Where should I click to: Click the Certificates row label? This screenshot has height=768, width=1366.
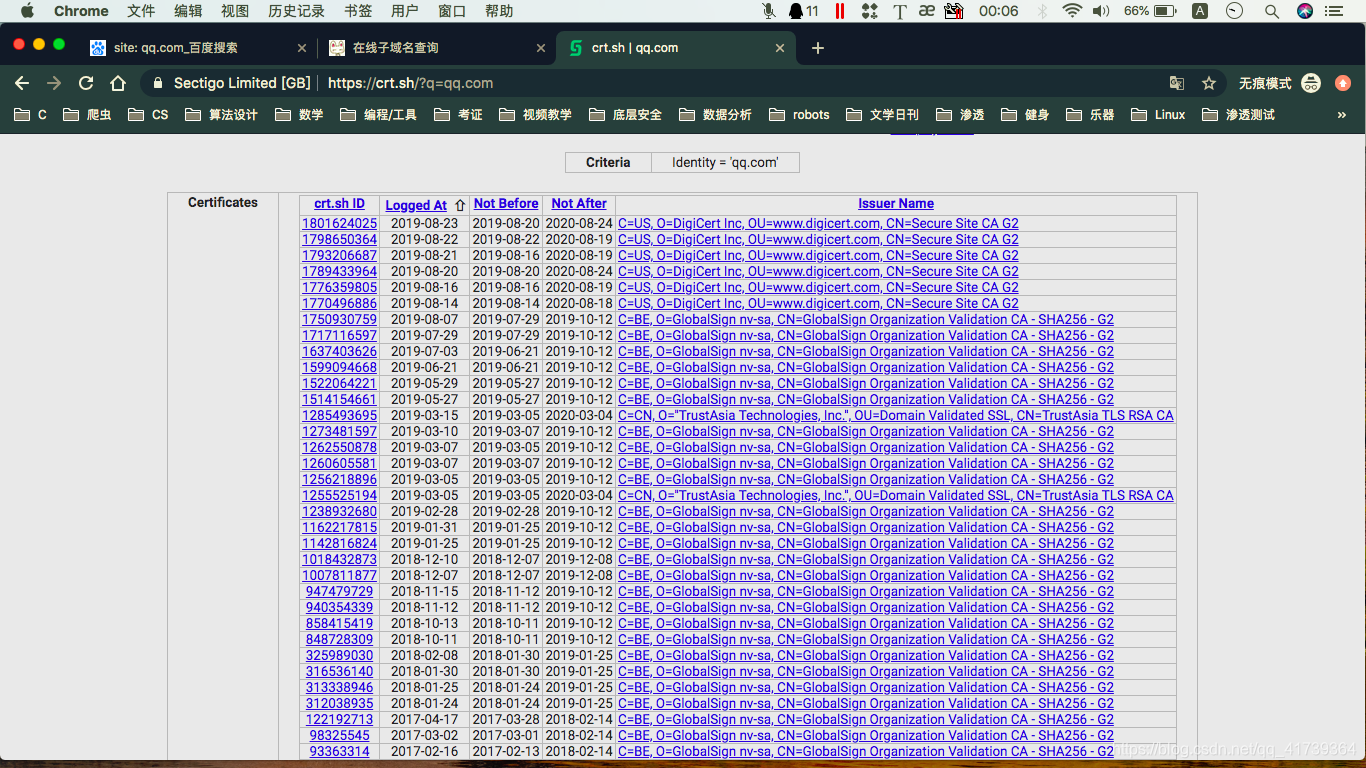click(223, 202)
